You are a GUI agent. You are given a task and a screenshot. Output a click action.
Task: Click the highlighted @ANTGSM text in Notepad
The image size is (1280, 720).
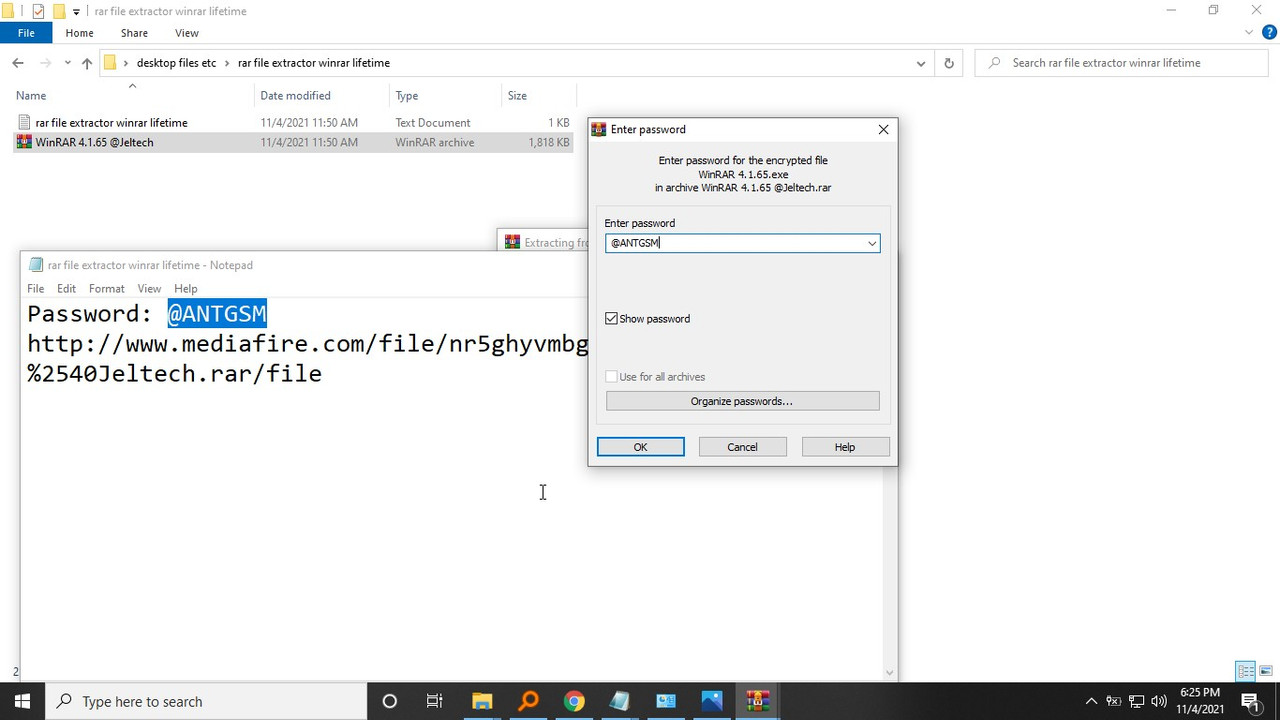[x=217, y=314]
